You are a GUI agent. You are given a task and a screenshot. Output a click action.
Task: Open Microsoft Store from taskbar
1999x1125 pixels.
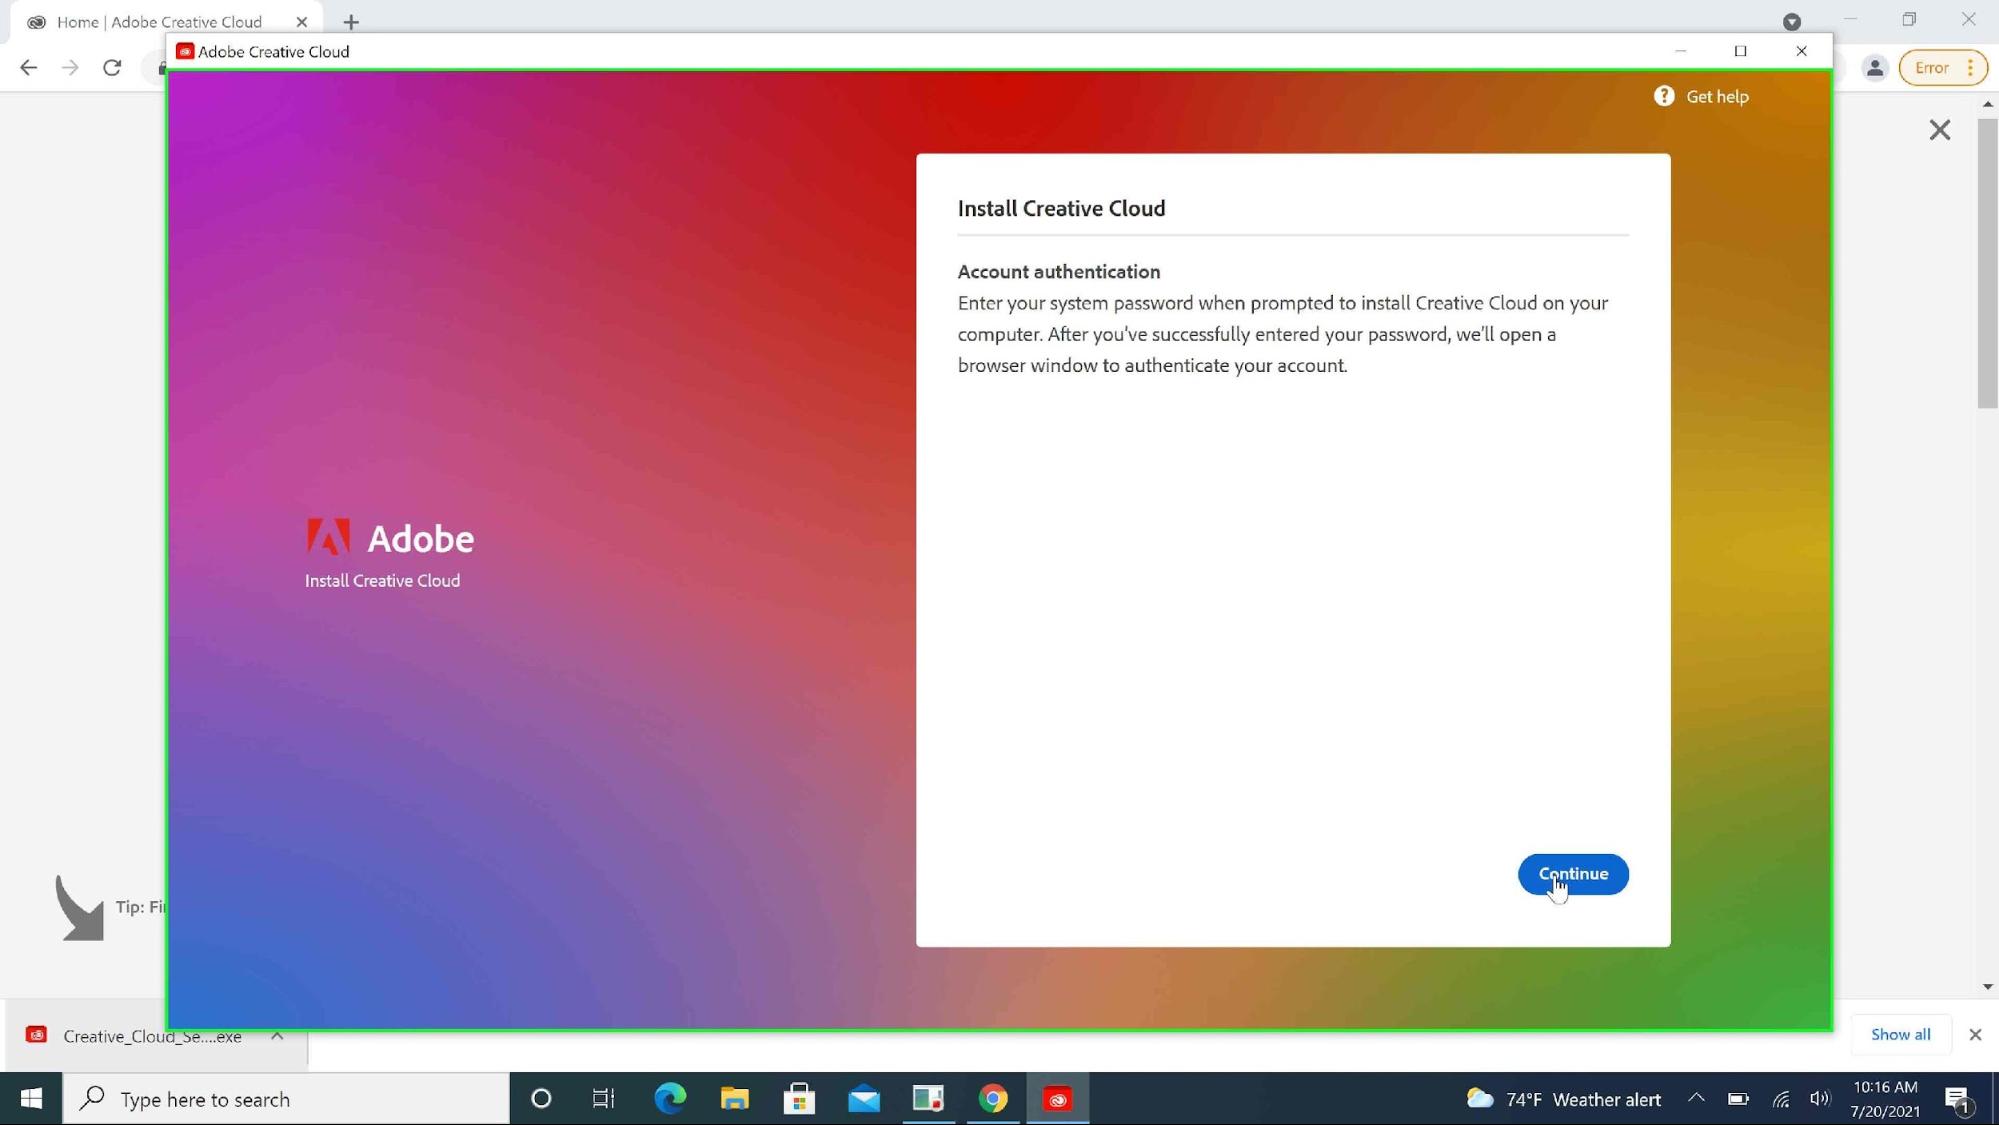coord(799,1099)
